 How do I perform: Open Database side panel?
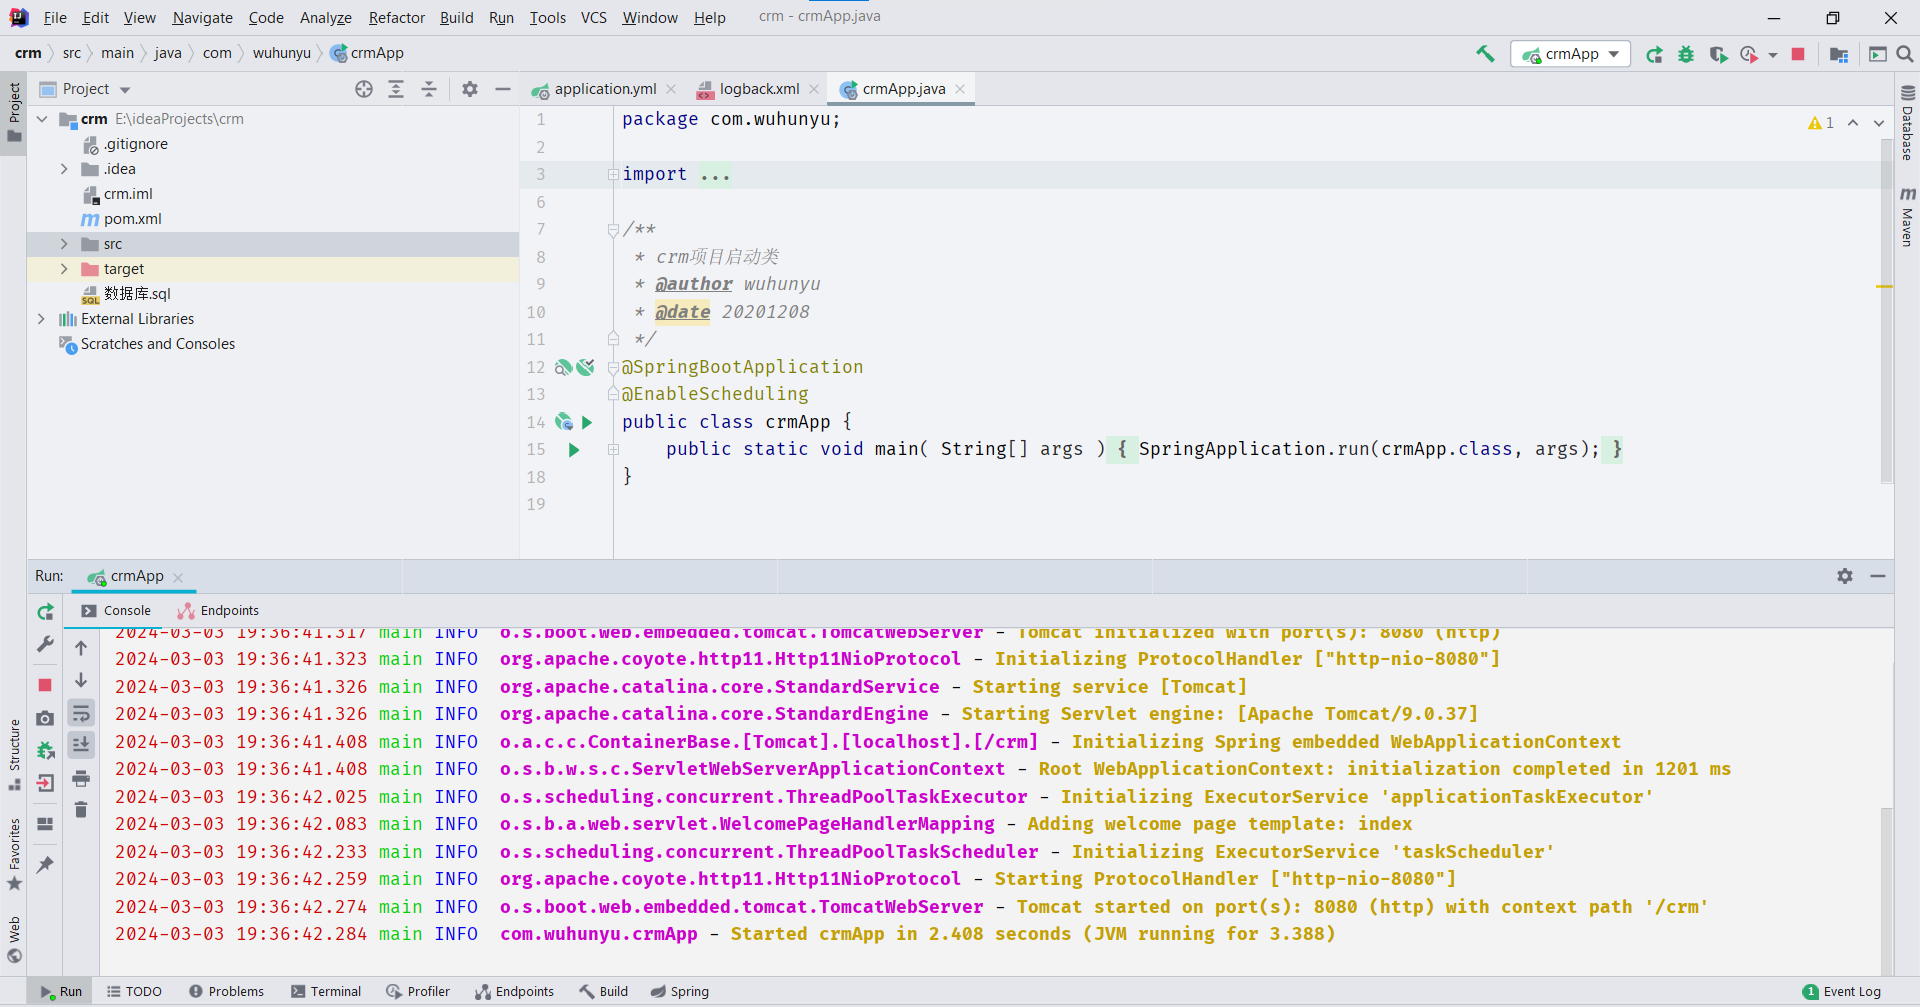(x=1907, y=122)
